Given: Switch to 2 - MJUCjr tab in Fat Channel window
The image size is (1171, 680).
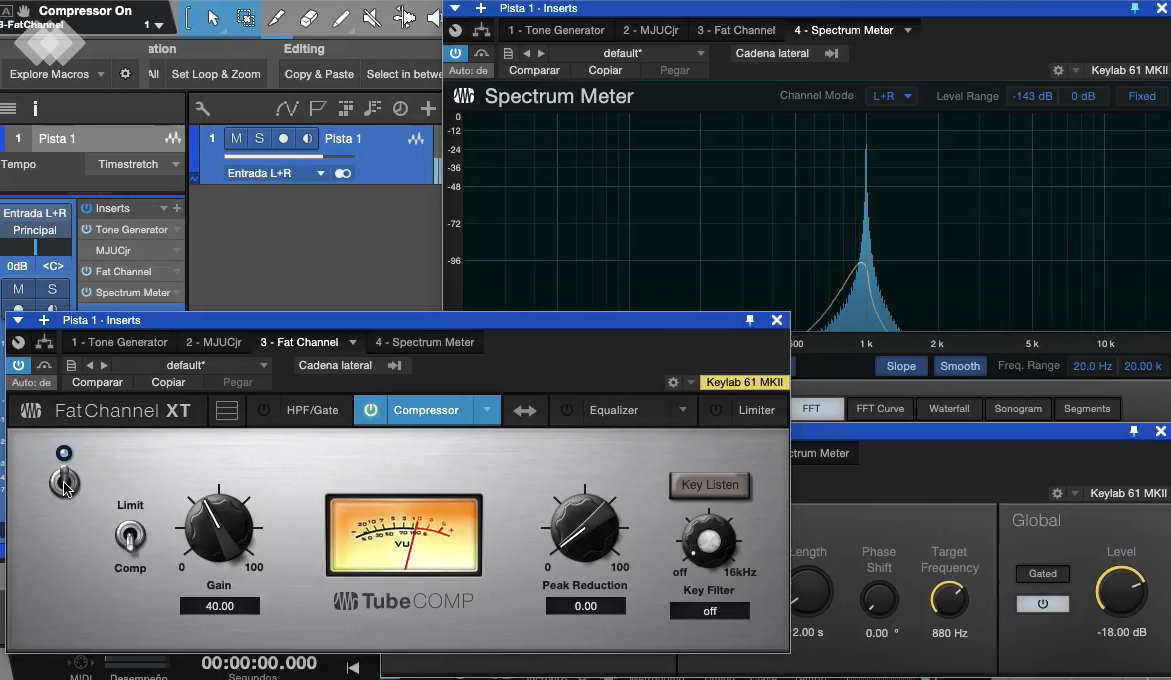Looking at the screenshot, I should (214, 342).
